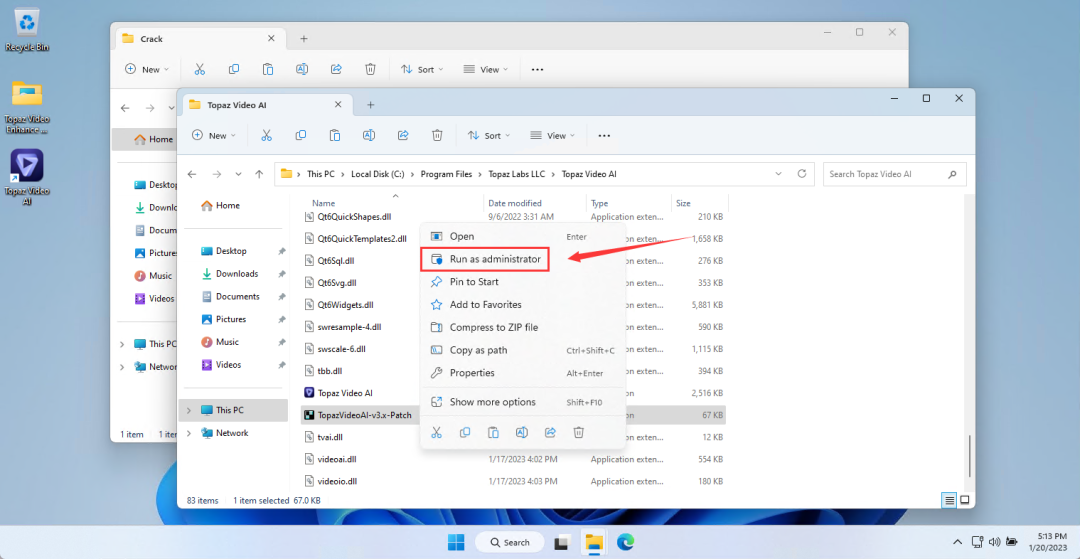Image resolution: width=1080 pixels, height=559 pixels.
Task: Open Microsoft Edge from the taskbar
Action: pos(625,542)
